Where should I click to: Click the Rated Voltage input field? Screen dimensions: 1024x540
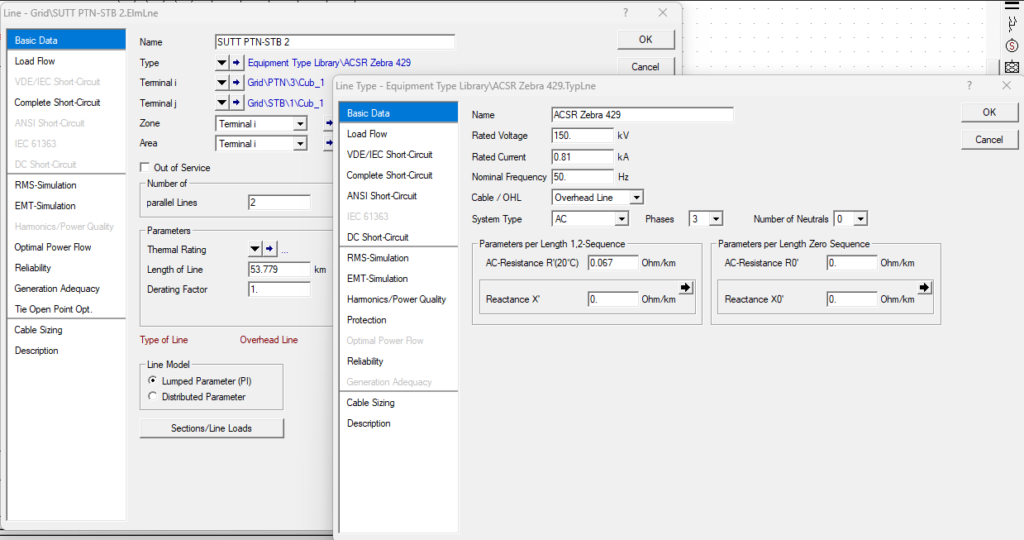[582, 136]
